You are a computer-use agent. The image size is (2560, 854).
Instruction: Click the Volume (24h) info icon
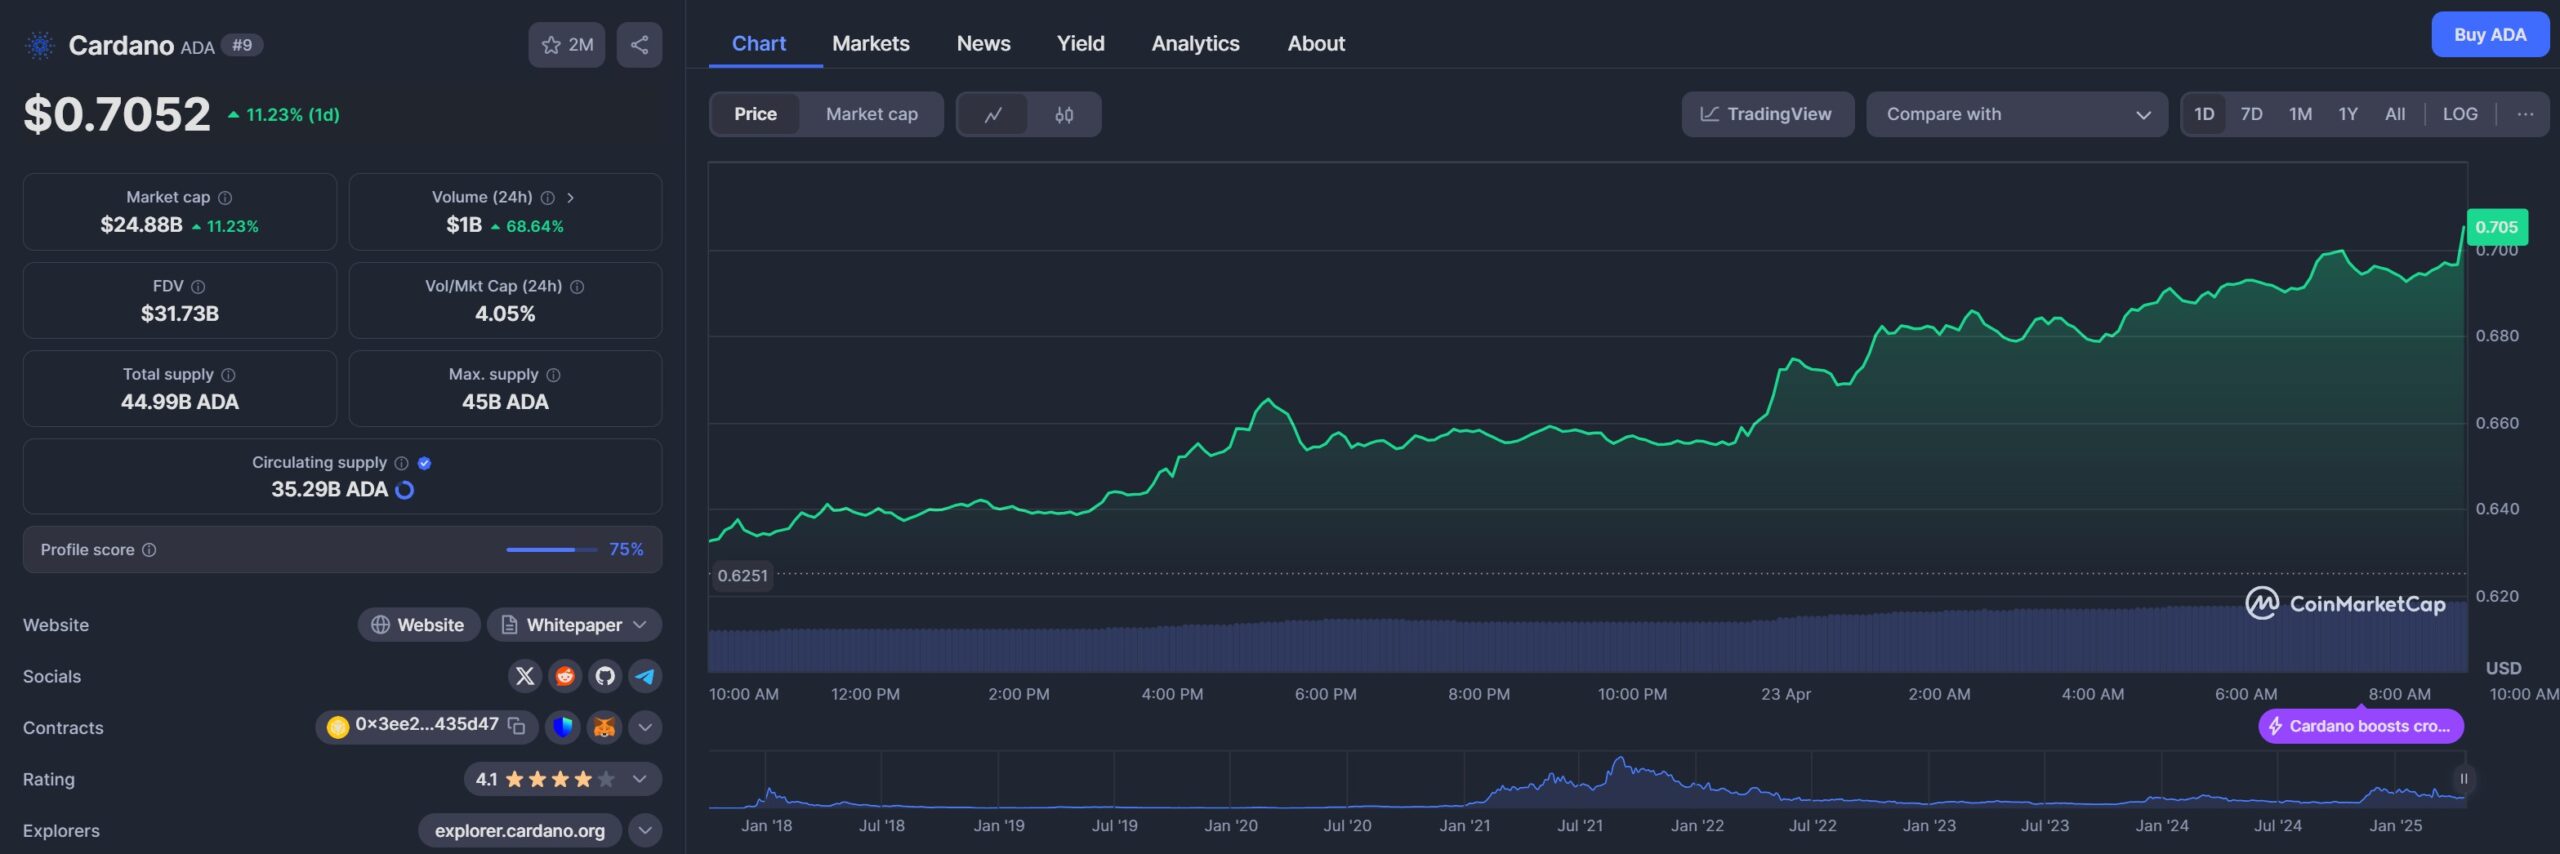pos(548,198)
